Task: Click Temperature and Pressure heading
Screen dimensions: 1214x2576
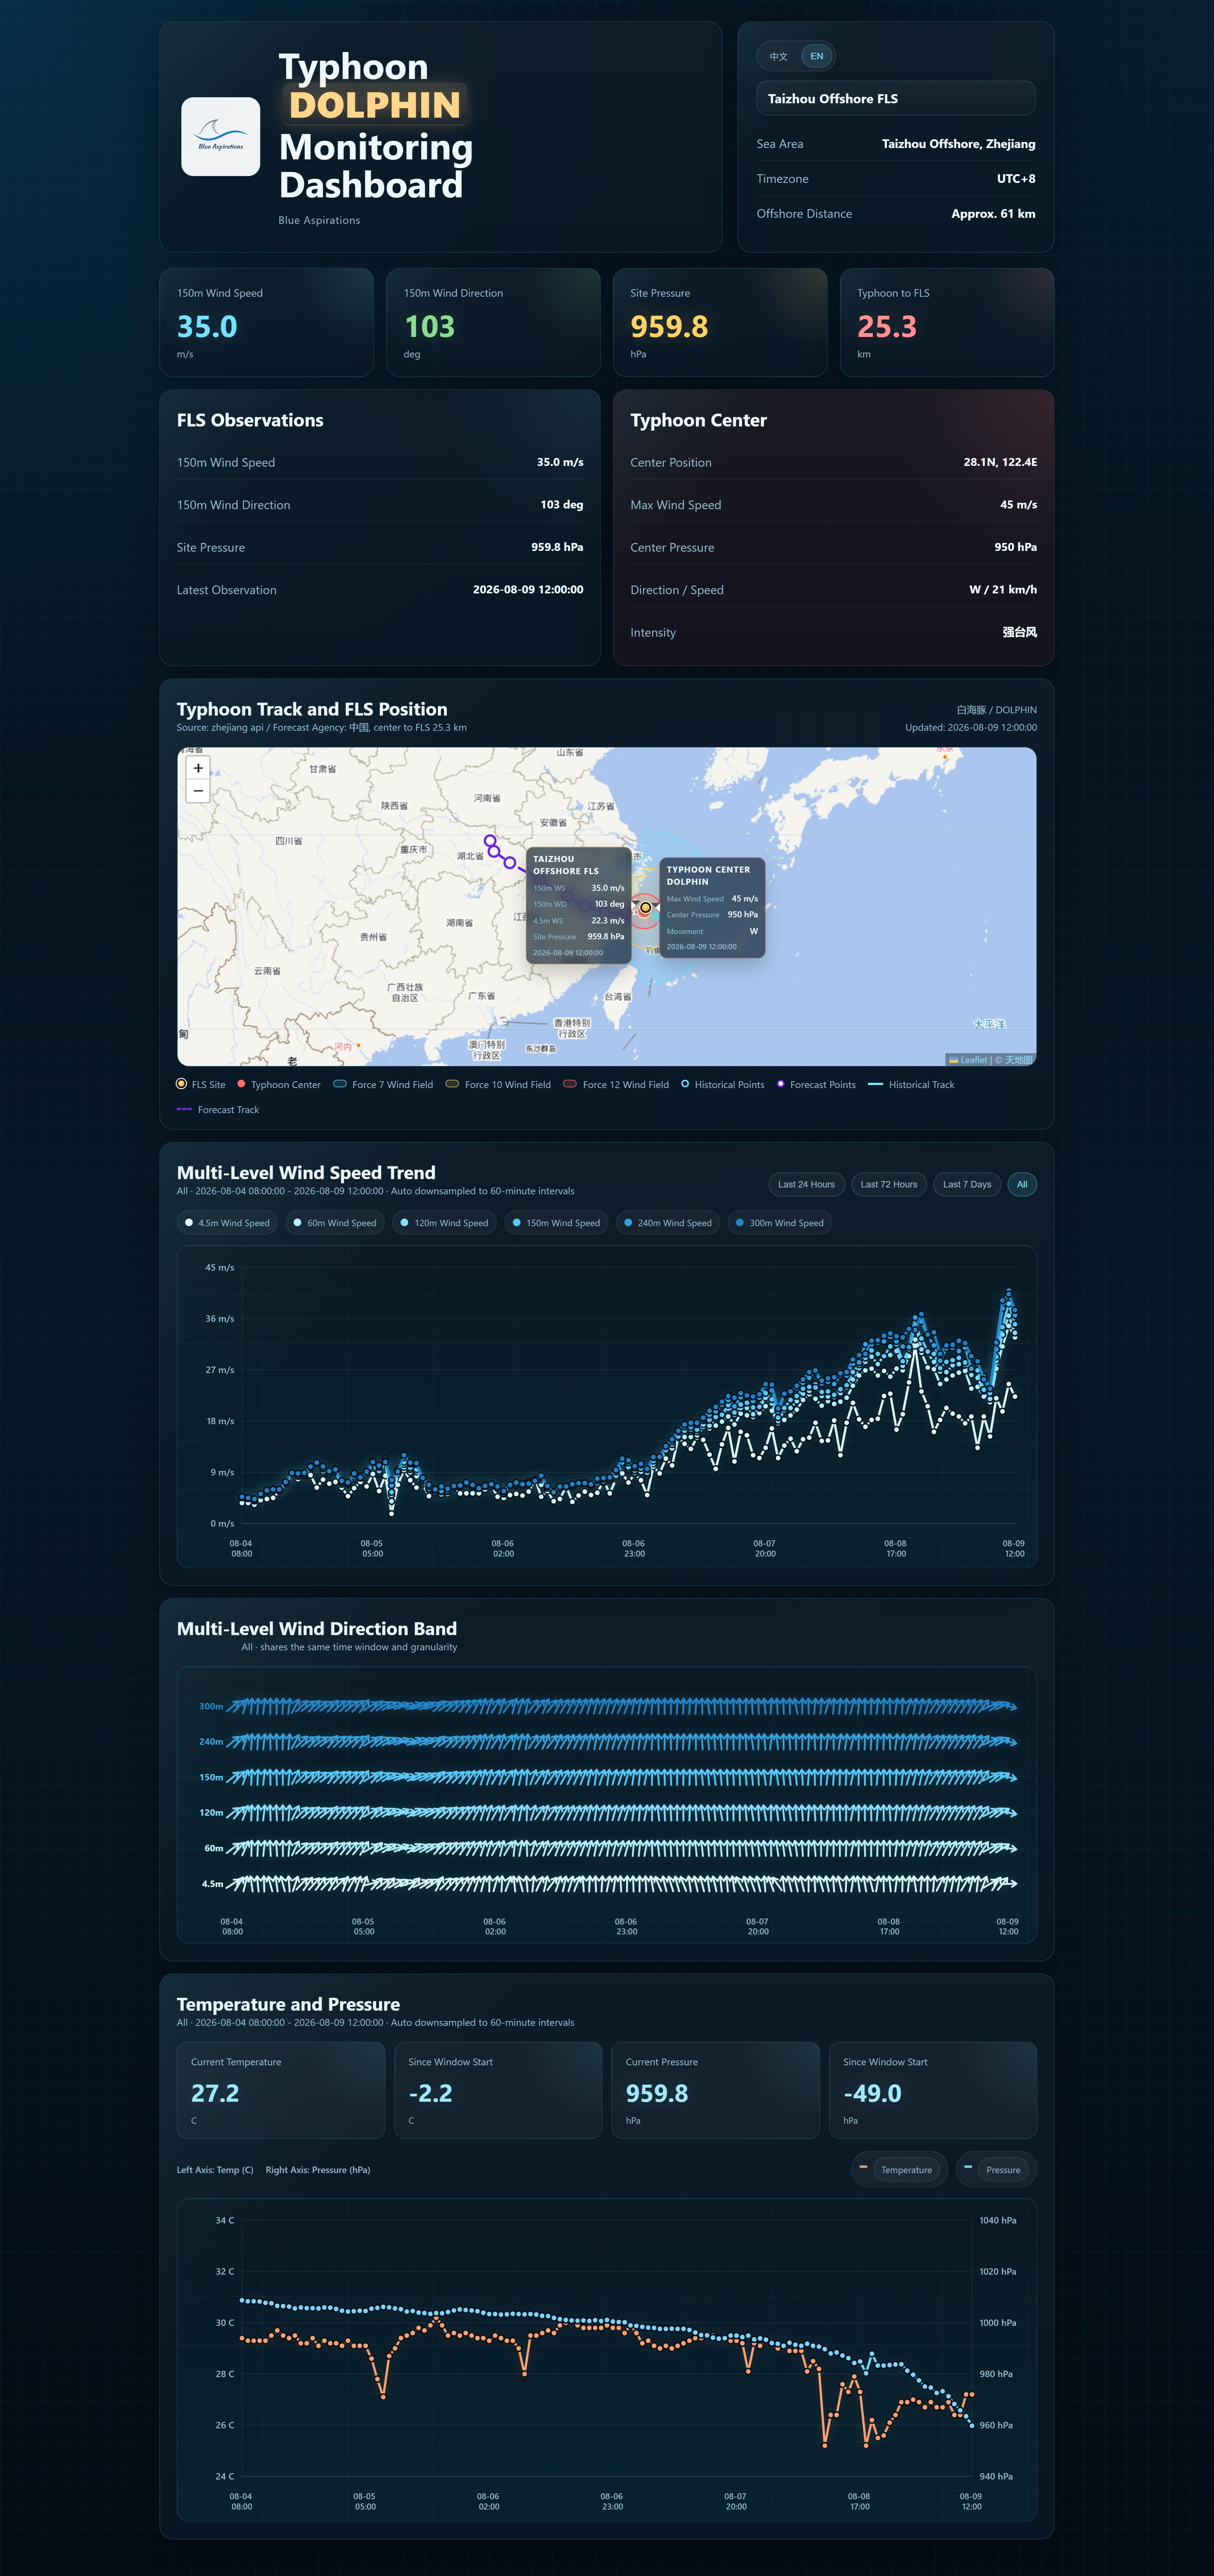Action: point(288,2004)
